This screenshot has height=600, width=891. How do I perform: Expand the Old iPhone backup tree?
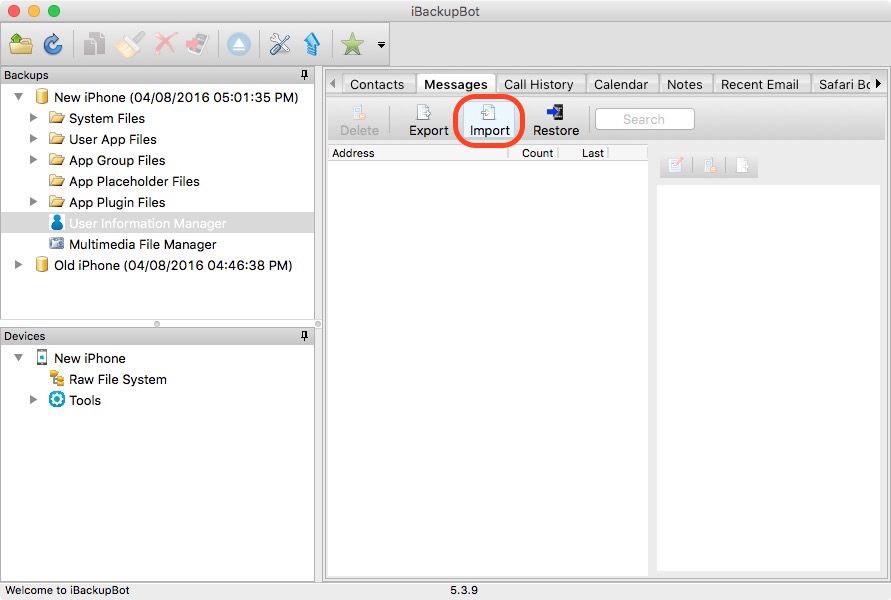(19, 265)
